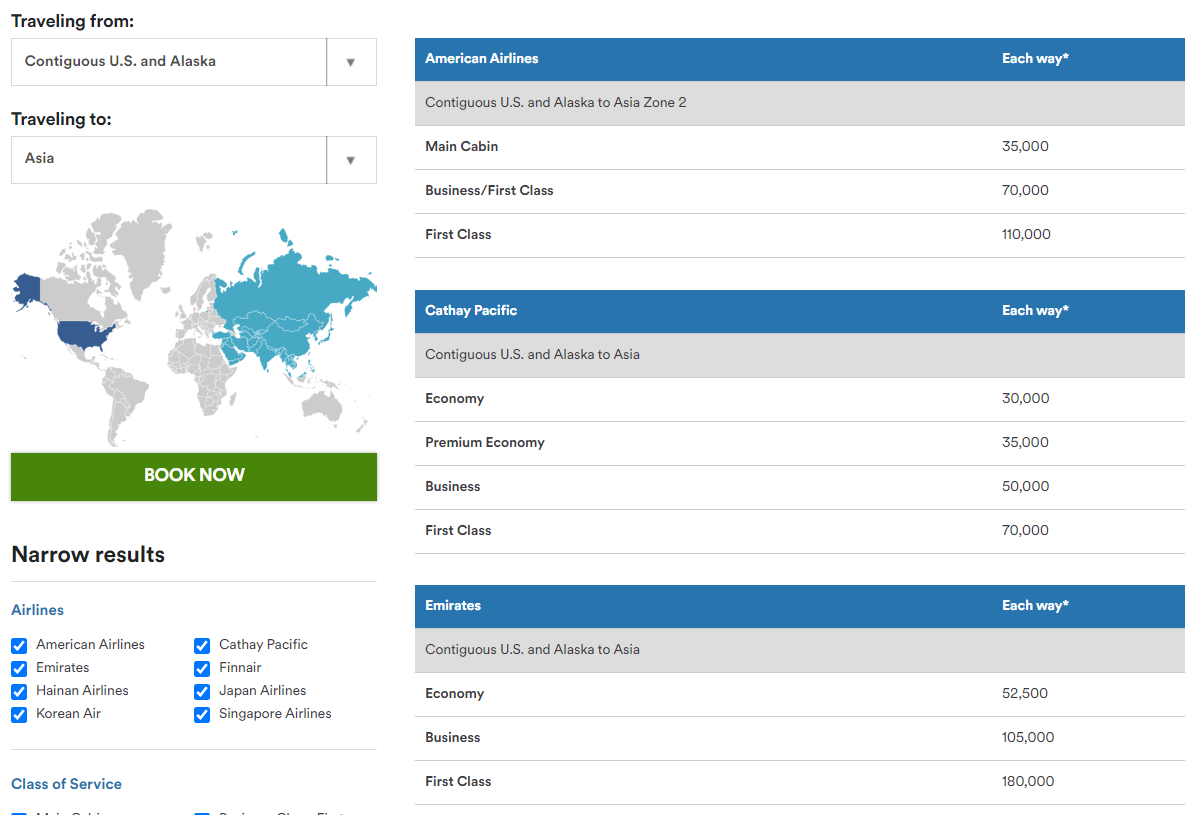Screen dimensions: 1191x815
Task: Click the Cathay Pacific table header
Action: (799, 311)
